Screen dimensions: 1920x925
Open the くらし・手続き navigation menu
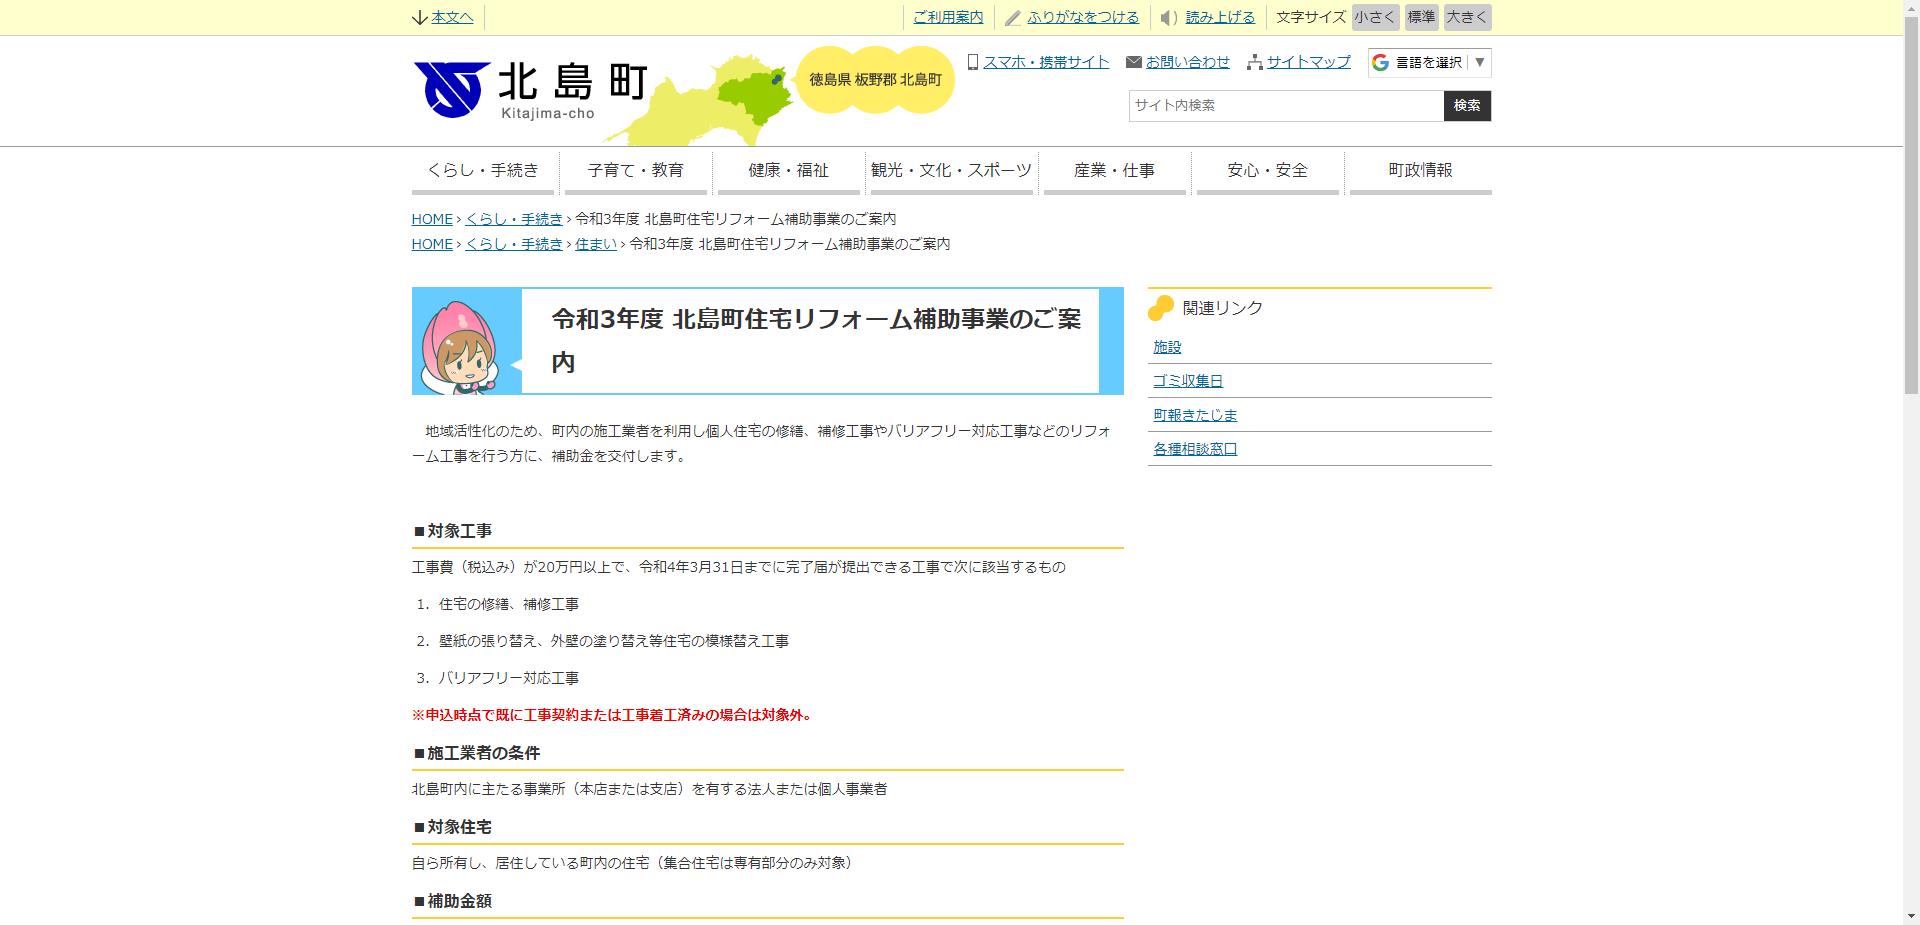[x=484, y=171]
